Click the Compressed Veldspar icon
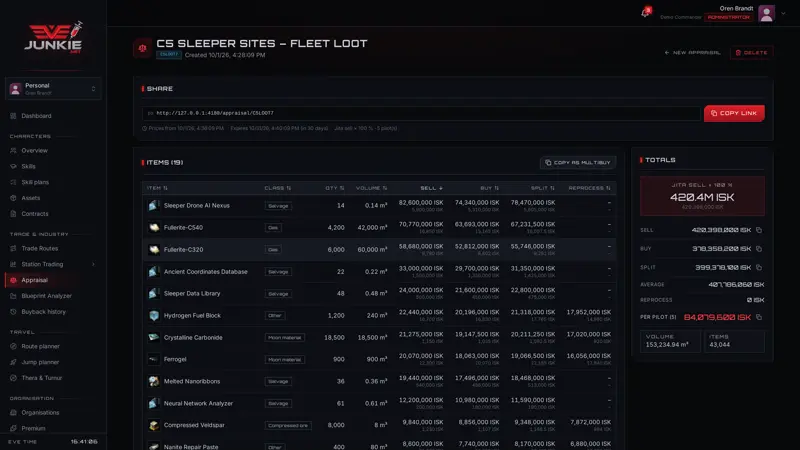 tap(154, 425)
